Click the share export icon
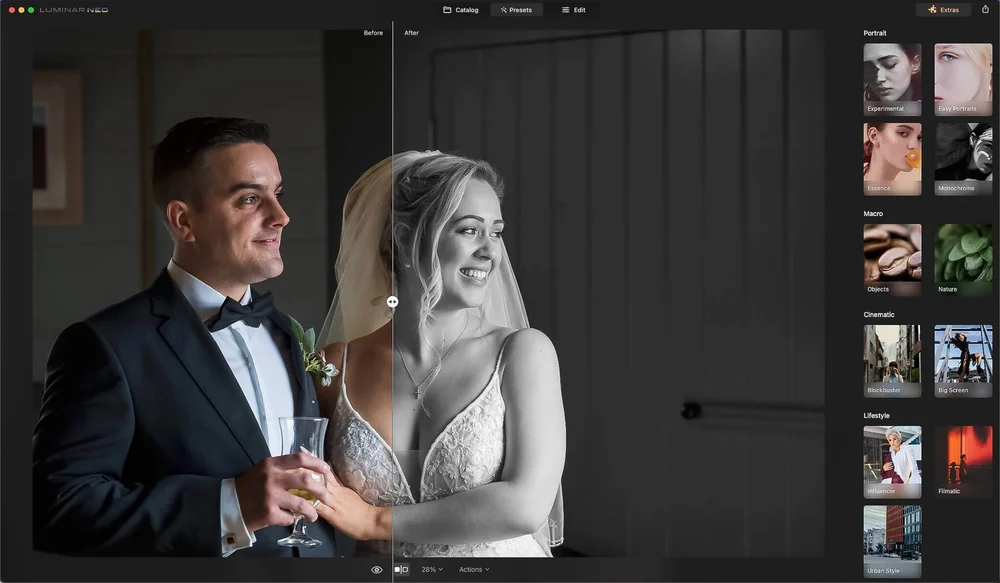Viewport: 1000px width, 583px height. click(985, 10)
